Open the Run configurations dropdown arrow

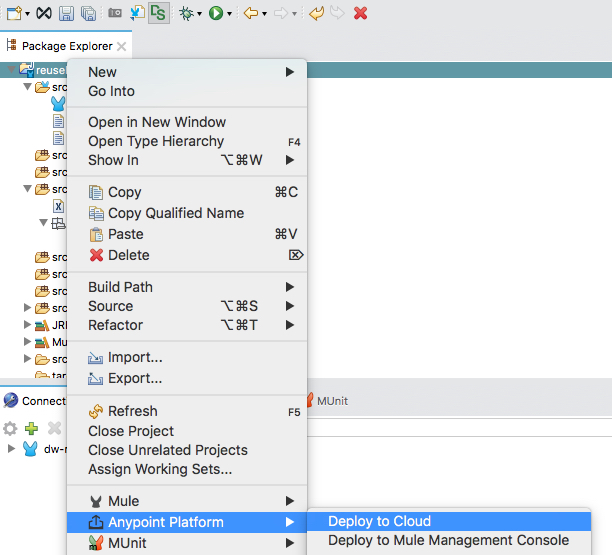tap(230, 14)
